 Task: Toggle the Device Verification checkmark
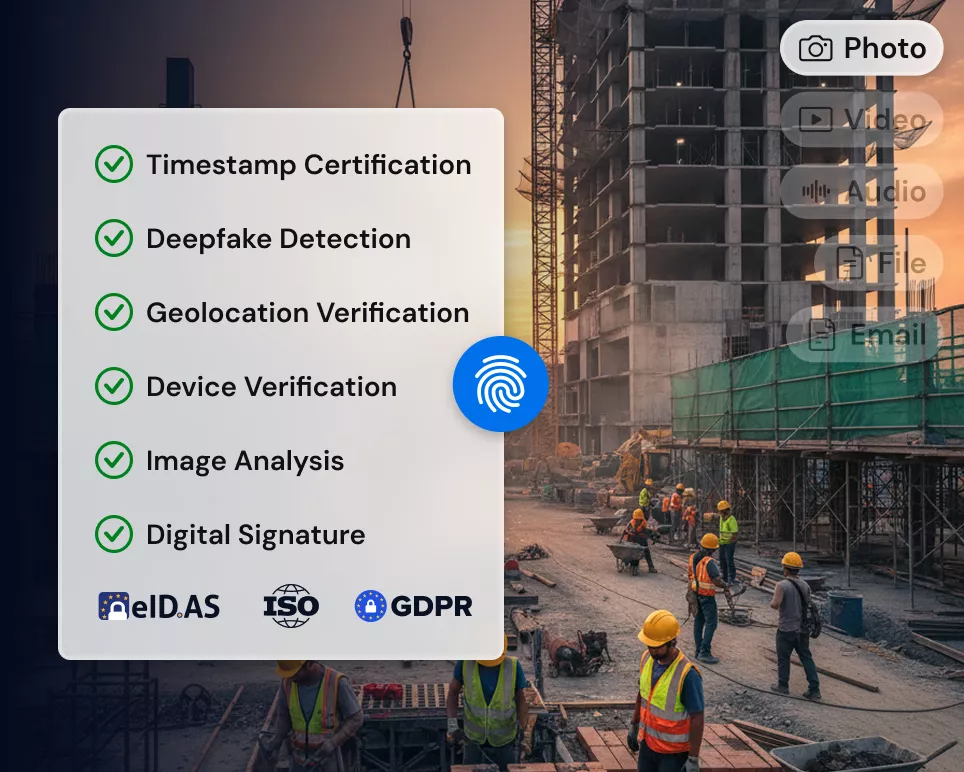(114, 387)
